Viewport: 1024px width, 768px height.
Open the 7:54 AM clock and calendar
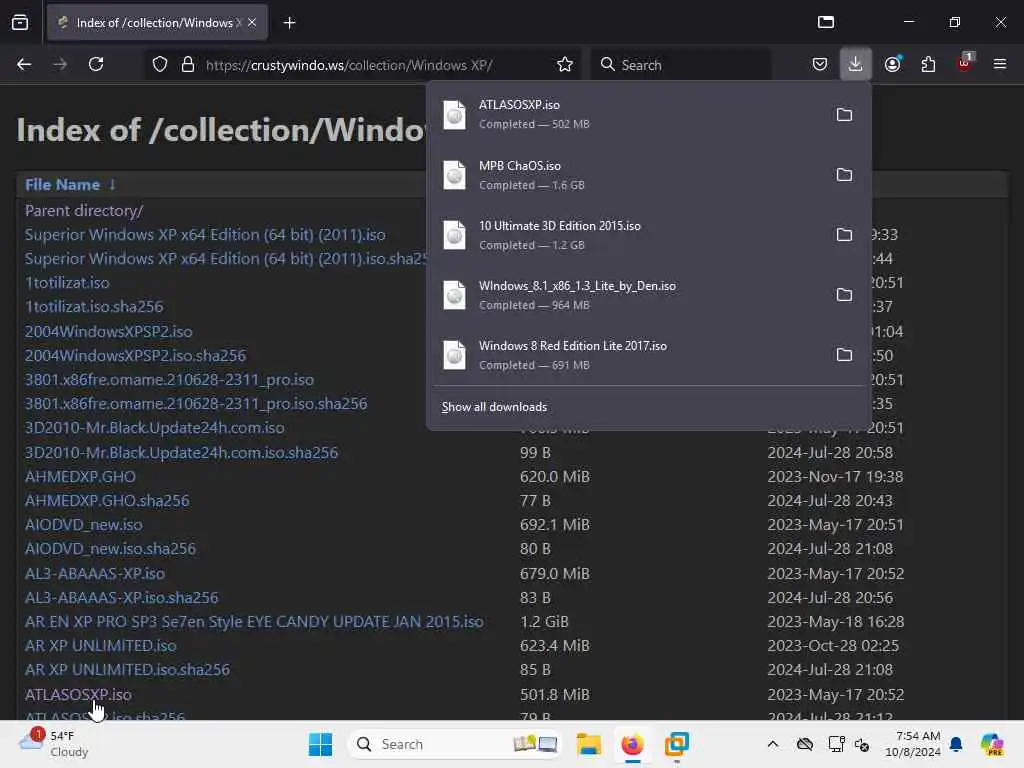913,744
